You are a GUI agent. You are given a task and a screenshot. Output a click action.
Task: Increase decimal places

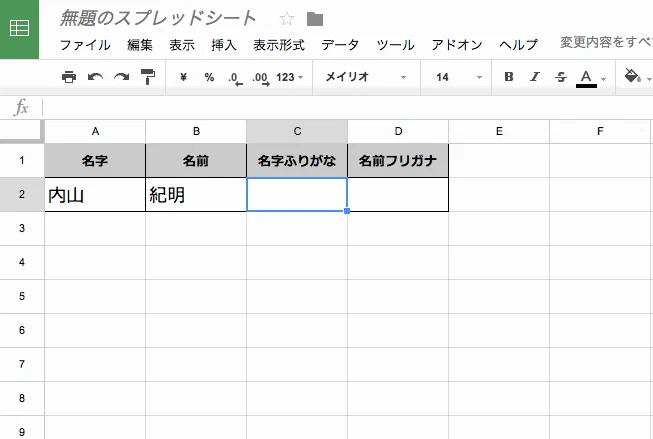pos(261,78)
